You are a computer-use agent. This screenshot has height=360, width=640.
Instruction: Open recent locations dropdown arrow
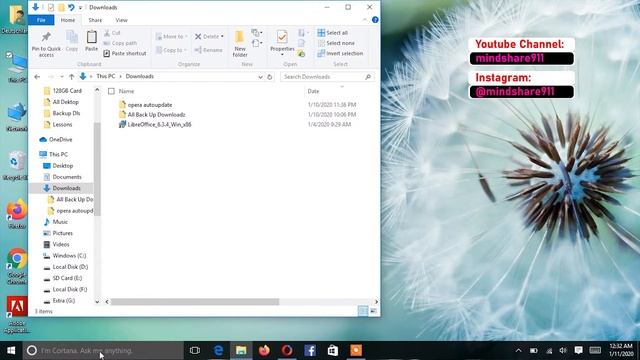62,77
